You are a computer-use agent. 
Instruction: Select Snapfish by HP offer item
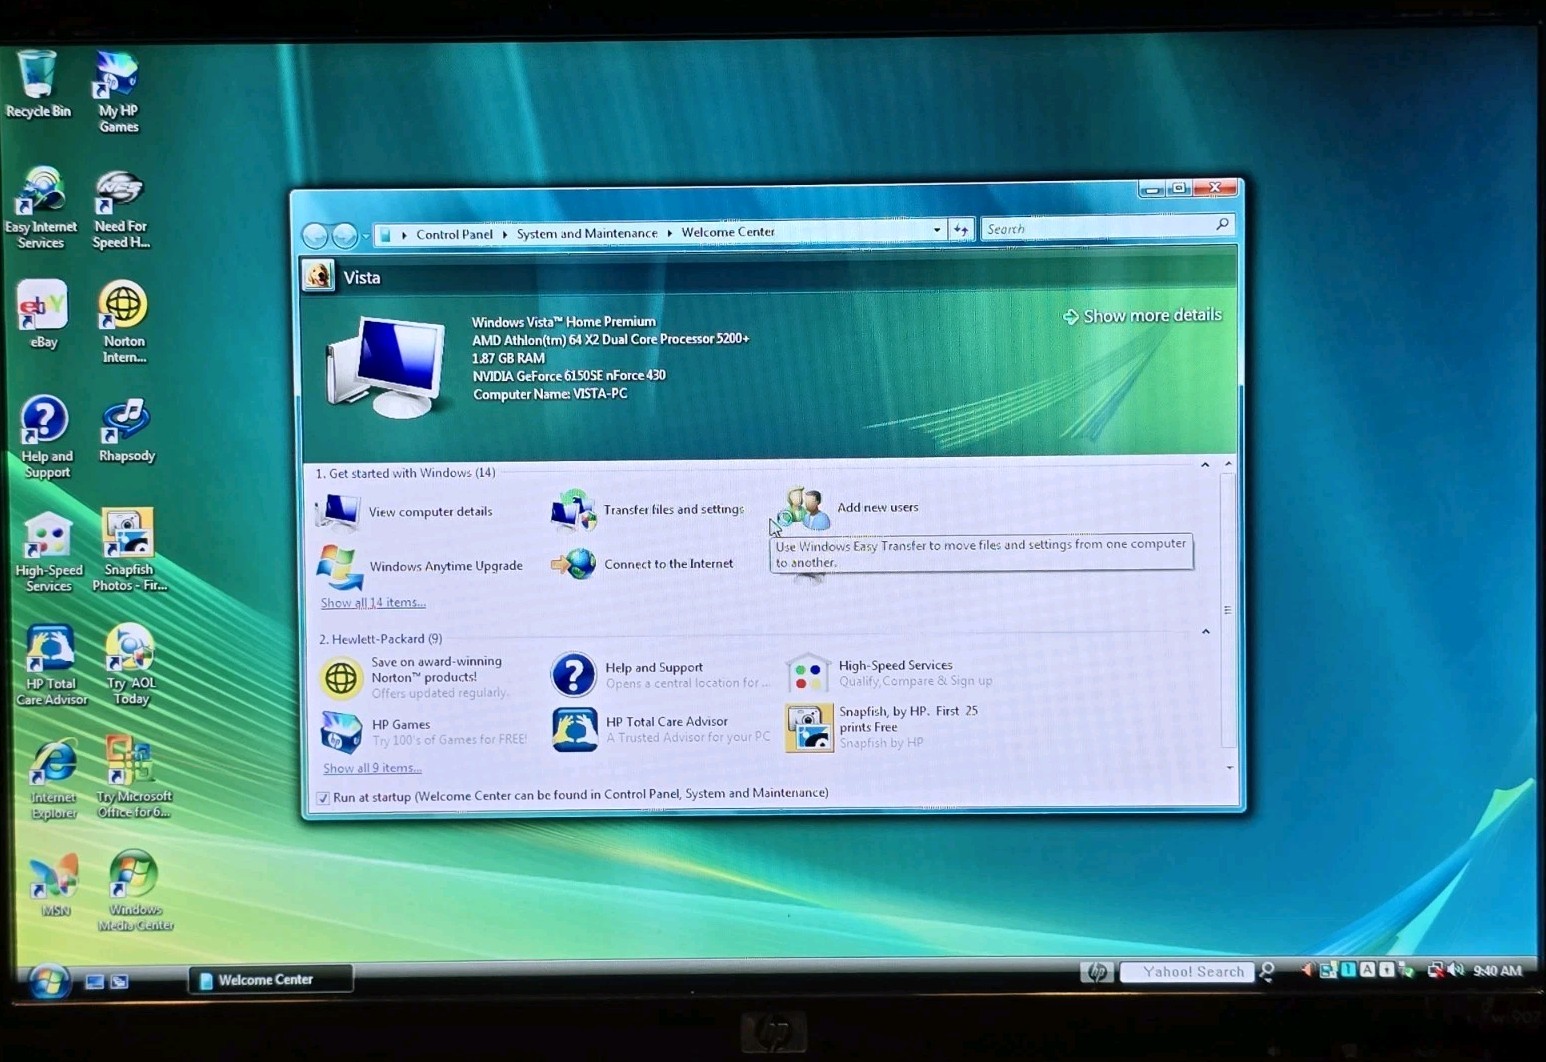coord(884,727)
